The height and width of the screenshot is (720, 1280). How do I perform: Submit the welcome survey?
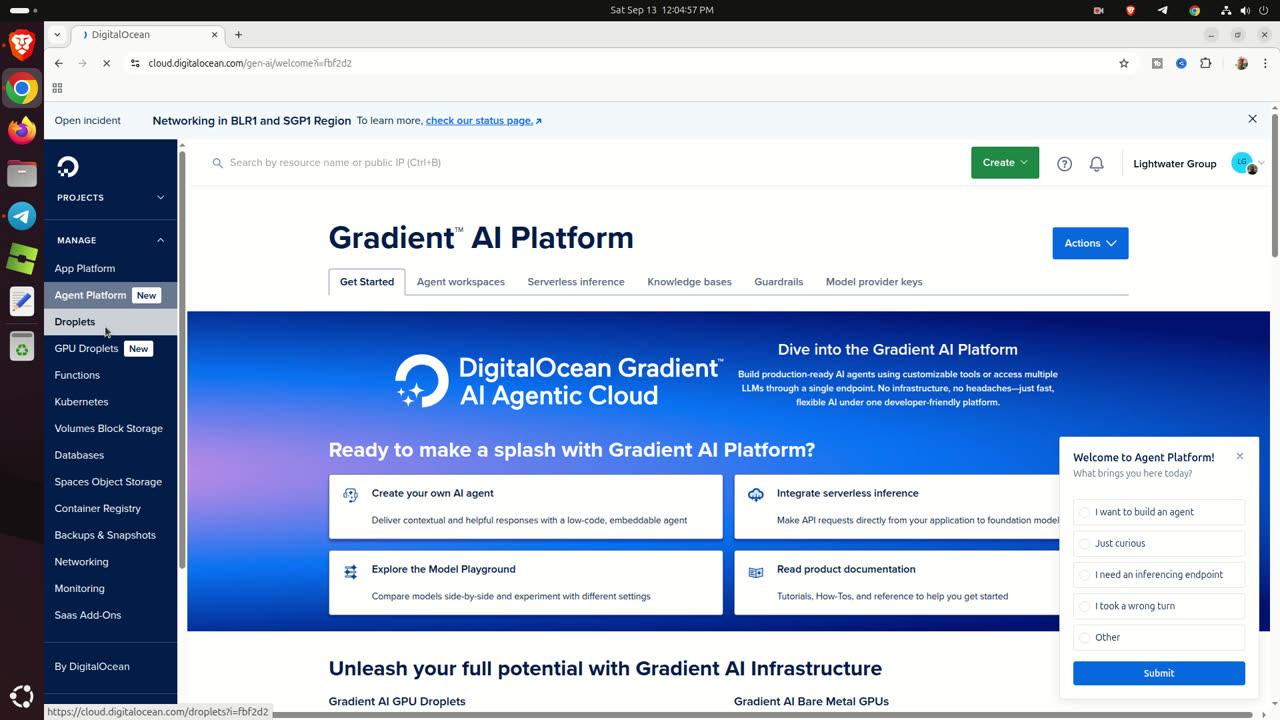(1159, 673)
